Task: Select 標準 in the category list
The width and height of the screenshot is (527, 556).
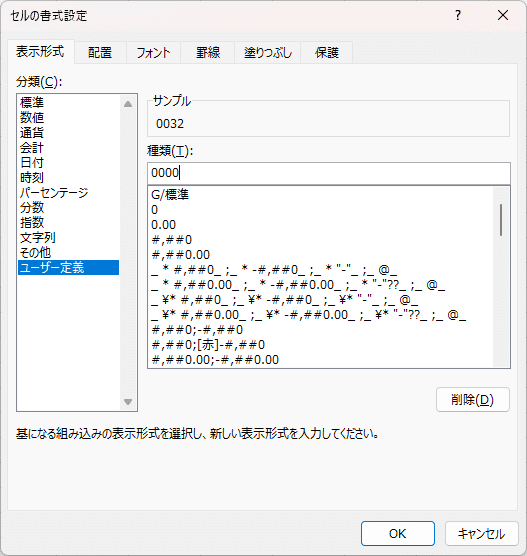Action: 68,102
